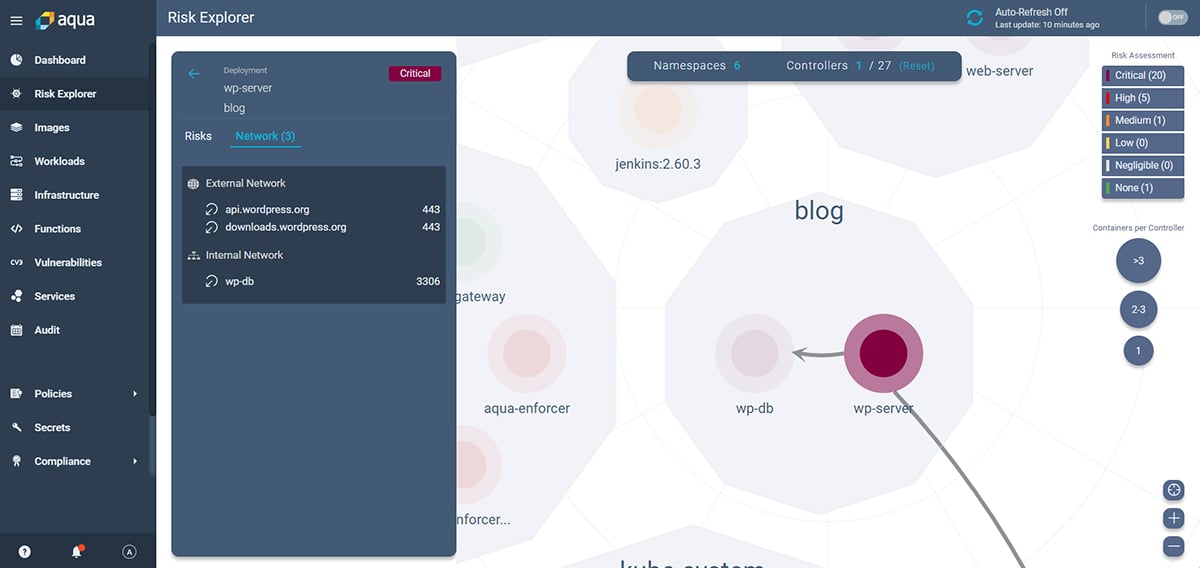Click the Controllers 1 / 27 filter

838,66
